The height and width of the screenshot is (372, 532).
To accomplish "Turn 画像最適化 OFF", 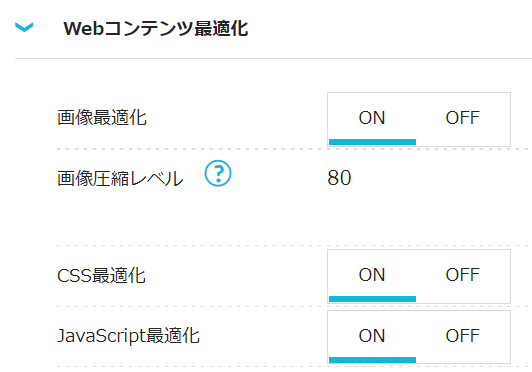I will pos(462,119).
